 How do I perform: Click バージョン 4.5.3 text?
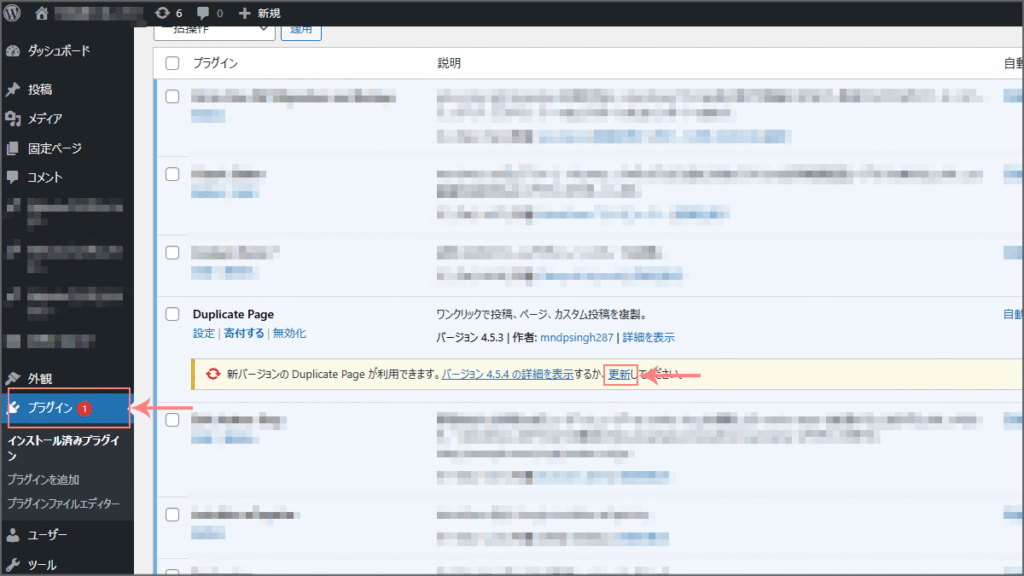470,338
